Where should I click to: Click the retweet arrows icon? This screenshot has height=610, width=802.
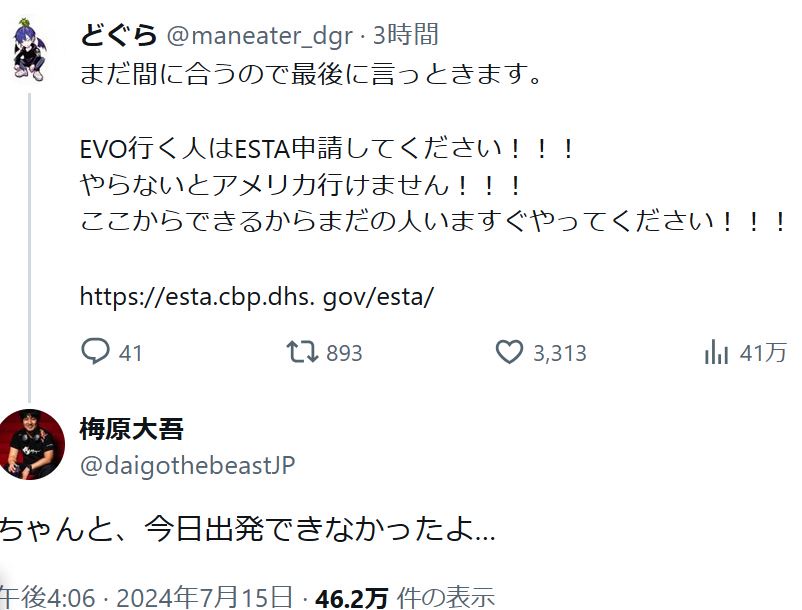[302, 352]
